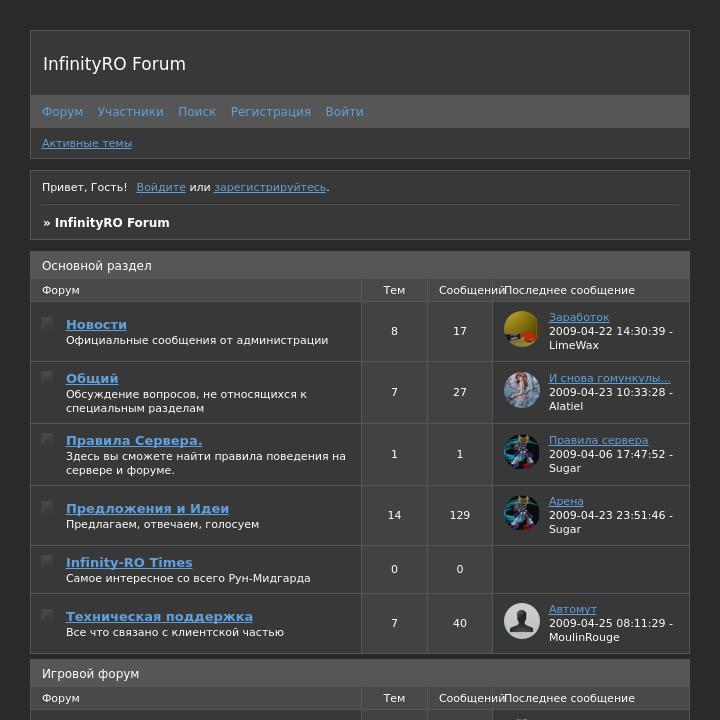Open the Активные темы link

pyautogui.click(x=87, y=143)
